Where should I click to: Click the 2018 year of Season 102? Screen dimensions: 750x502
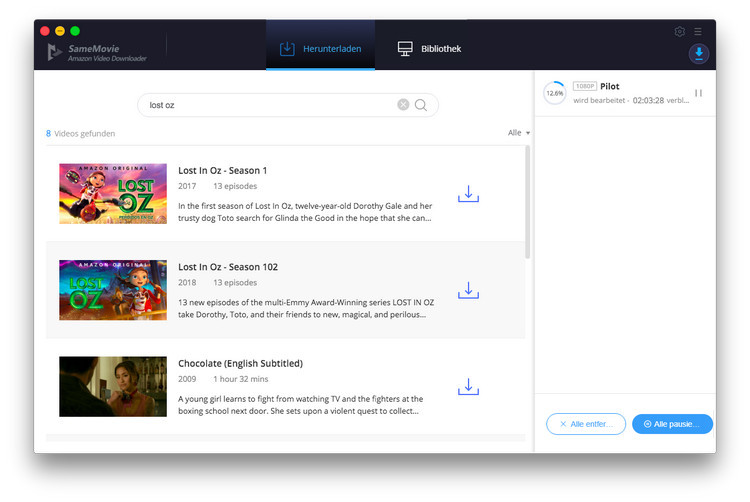click(x=187, y=283)
